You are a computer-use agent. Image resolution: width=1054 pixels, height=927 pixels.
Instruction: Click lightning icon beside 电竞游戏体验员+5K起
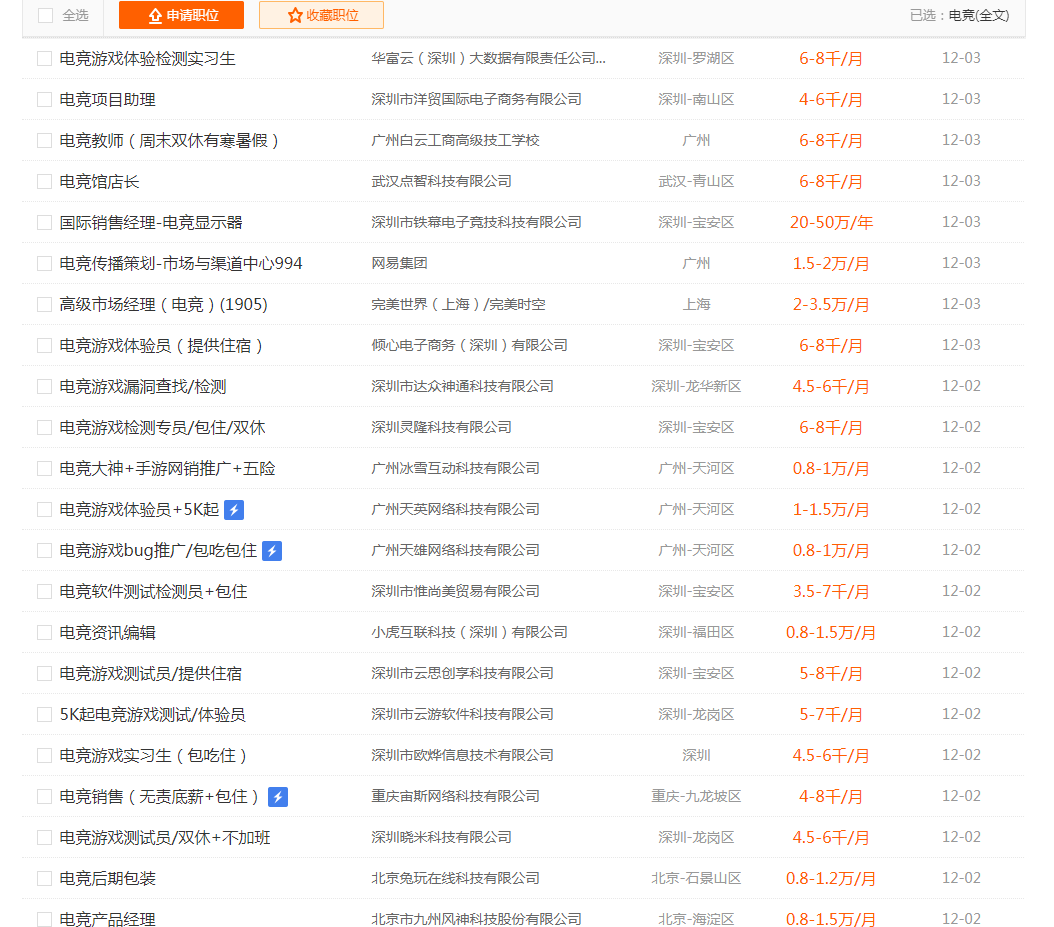click(x=234, y=510)
